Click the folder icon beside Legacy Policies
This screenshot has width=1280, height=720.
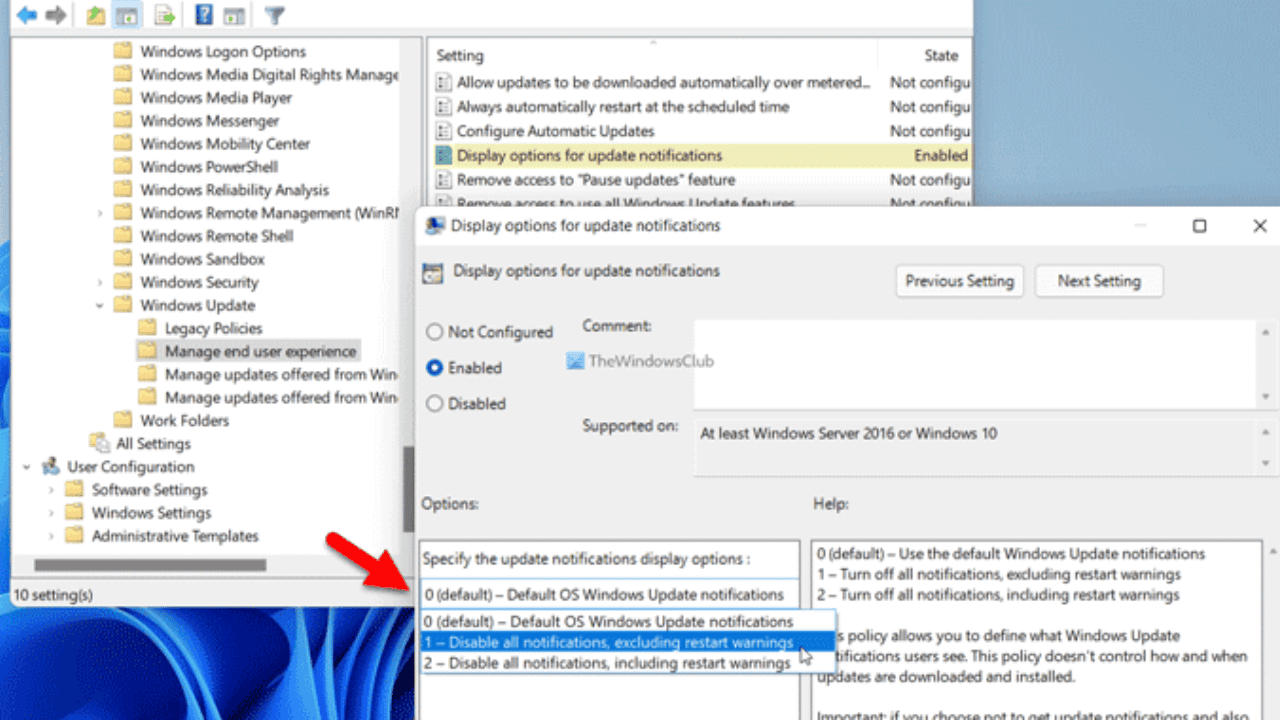(148, 328)
